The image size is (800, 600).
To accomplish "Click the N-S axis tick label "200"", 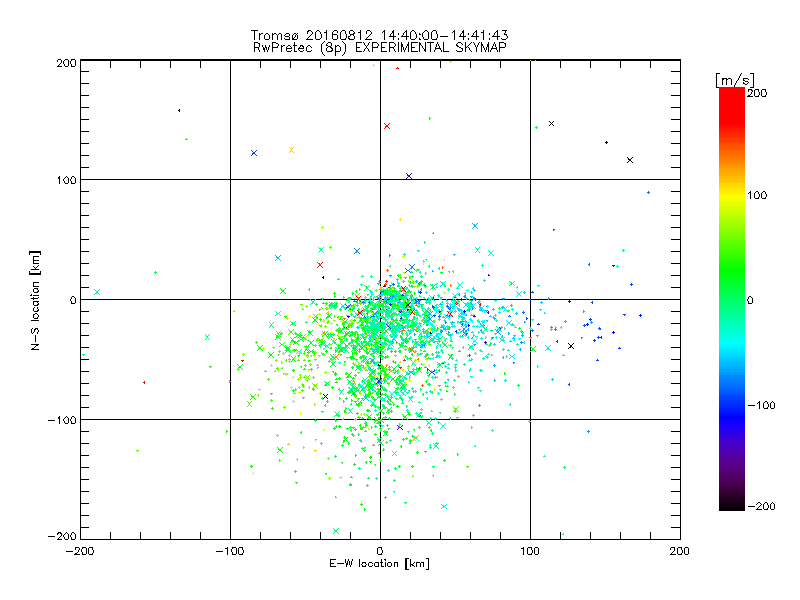I will [x=66, y=63].
